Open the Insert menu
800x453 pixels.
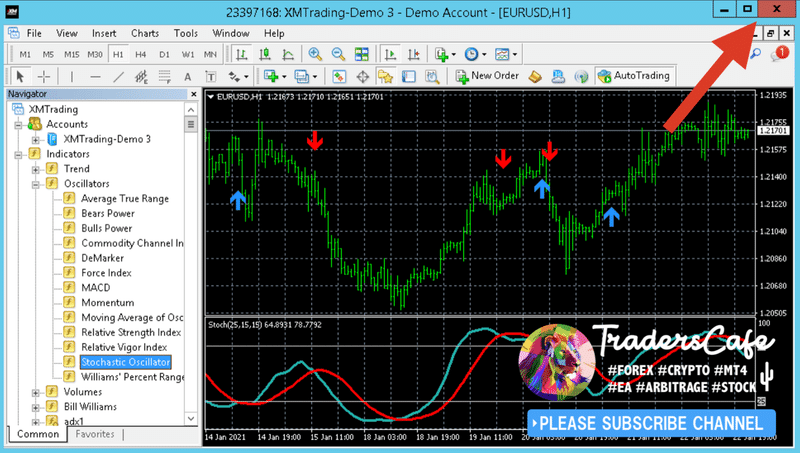click(104, 34)
